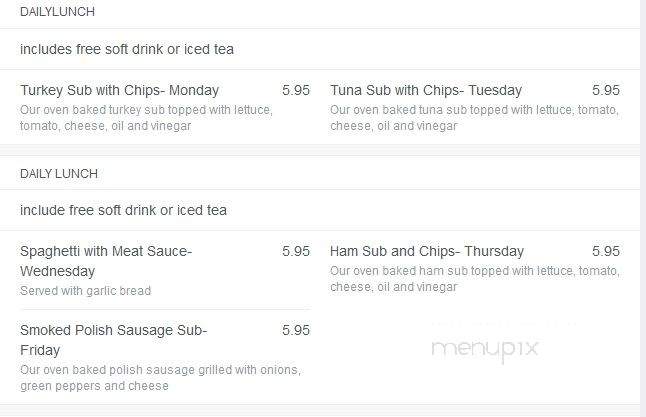The width and height of the screenshot is (646, 417).
Task: Click the menupix watermark logo
Action: [485, 350]
